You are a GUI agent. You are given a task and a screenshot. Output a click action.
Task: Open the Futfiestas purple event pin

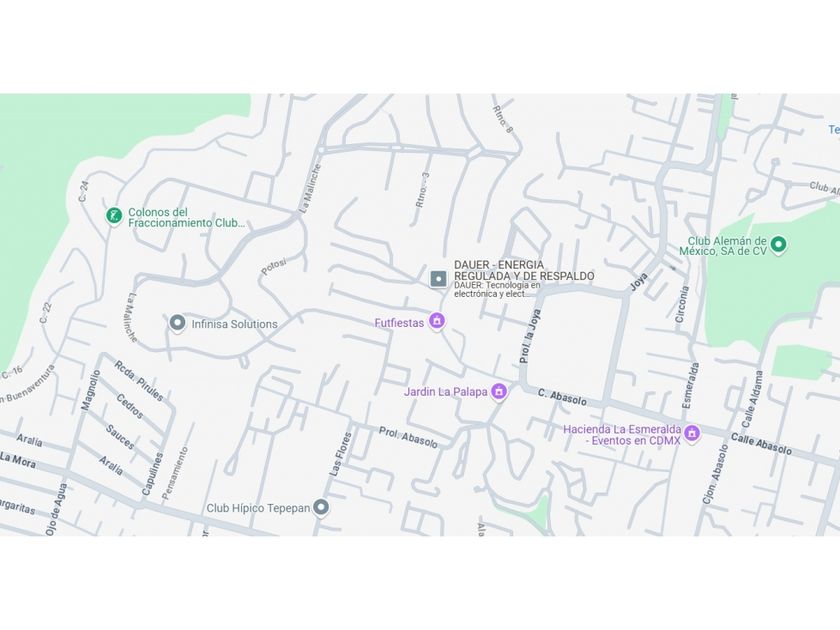tap(437, 321)
